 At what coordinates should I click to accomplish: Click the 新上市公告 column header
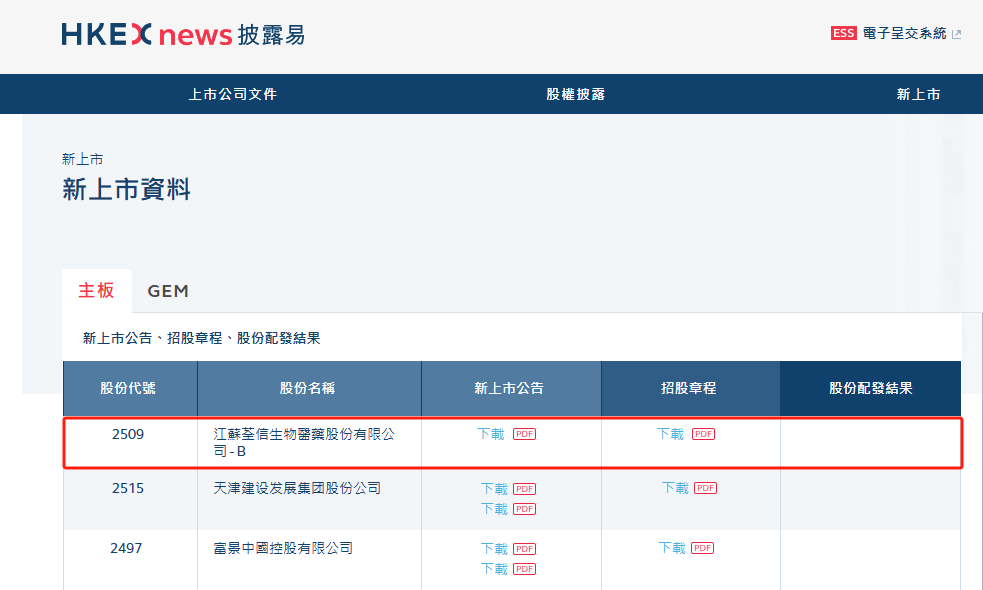[x=511, y=388]
